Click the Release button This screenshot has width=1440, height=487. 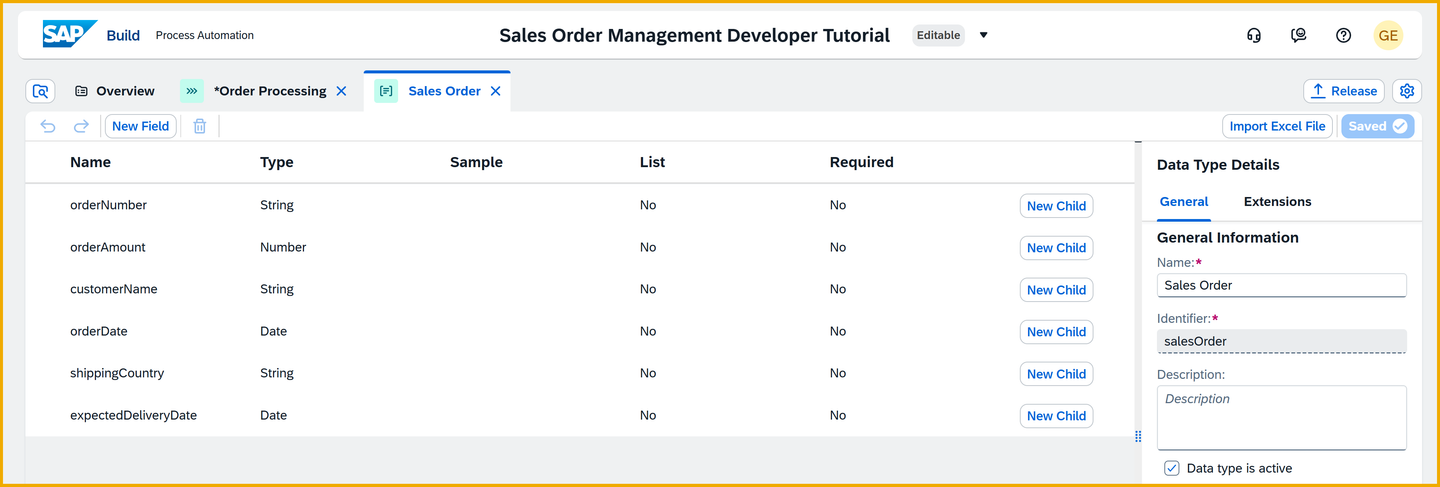[1344, 91]
